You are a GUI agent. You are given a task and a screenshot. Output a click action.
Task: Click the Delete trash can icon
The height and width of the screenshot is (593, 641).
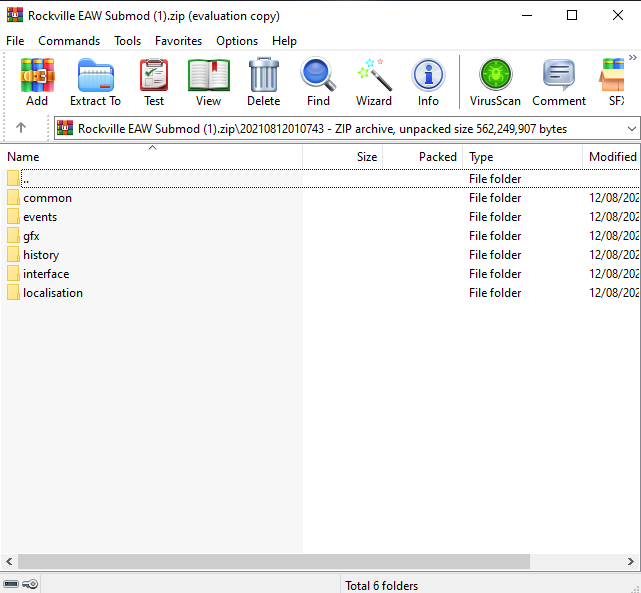(x=264, y=82)
